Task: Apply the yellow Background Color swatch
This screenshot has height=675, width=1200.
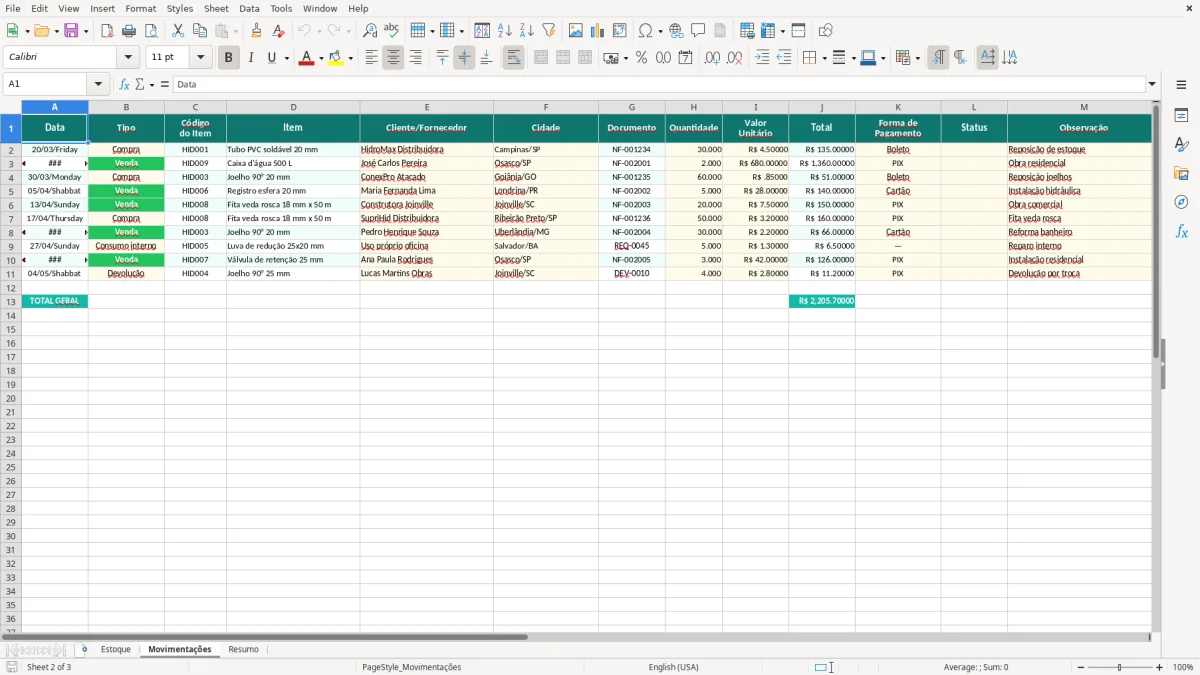Action: pos(336,58)
